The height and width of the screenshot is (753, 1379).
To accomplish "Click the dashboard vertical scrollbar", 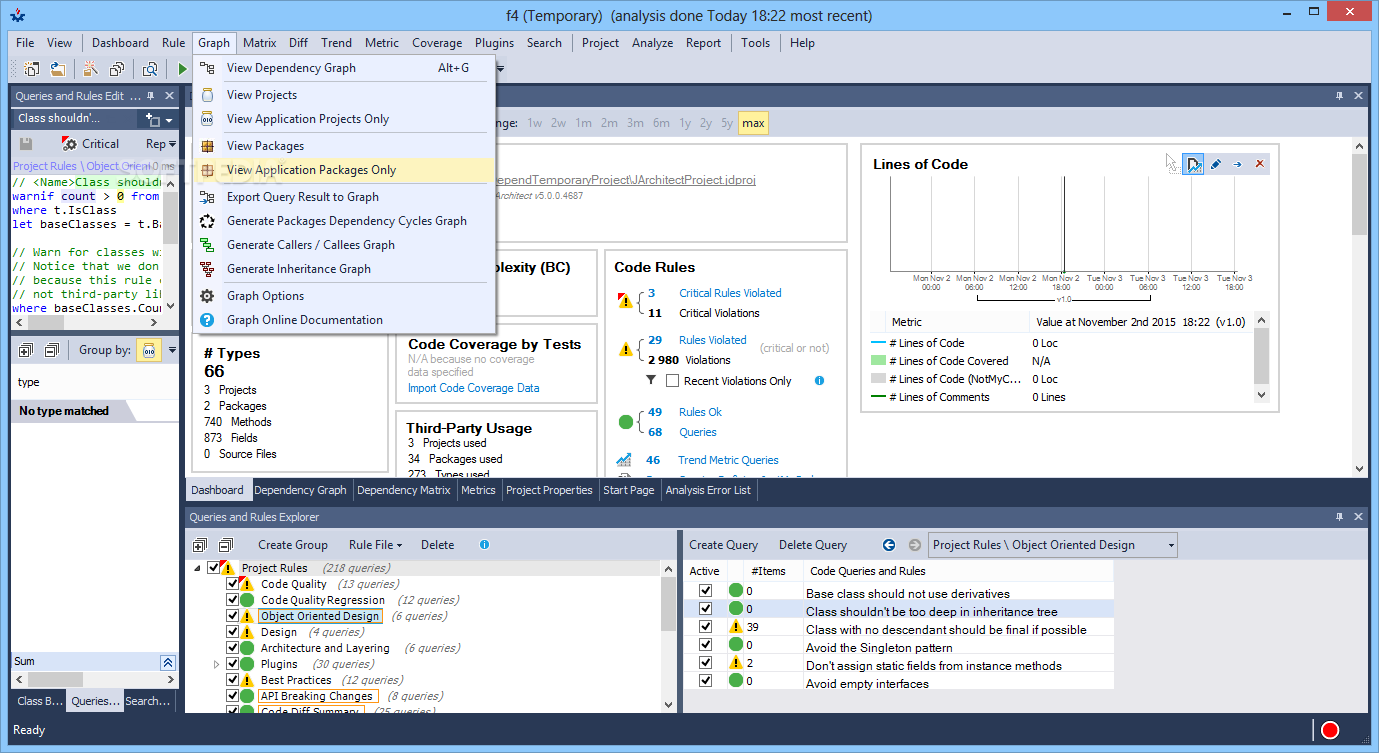I will (1359, 305).
